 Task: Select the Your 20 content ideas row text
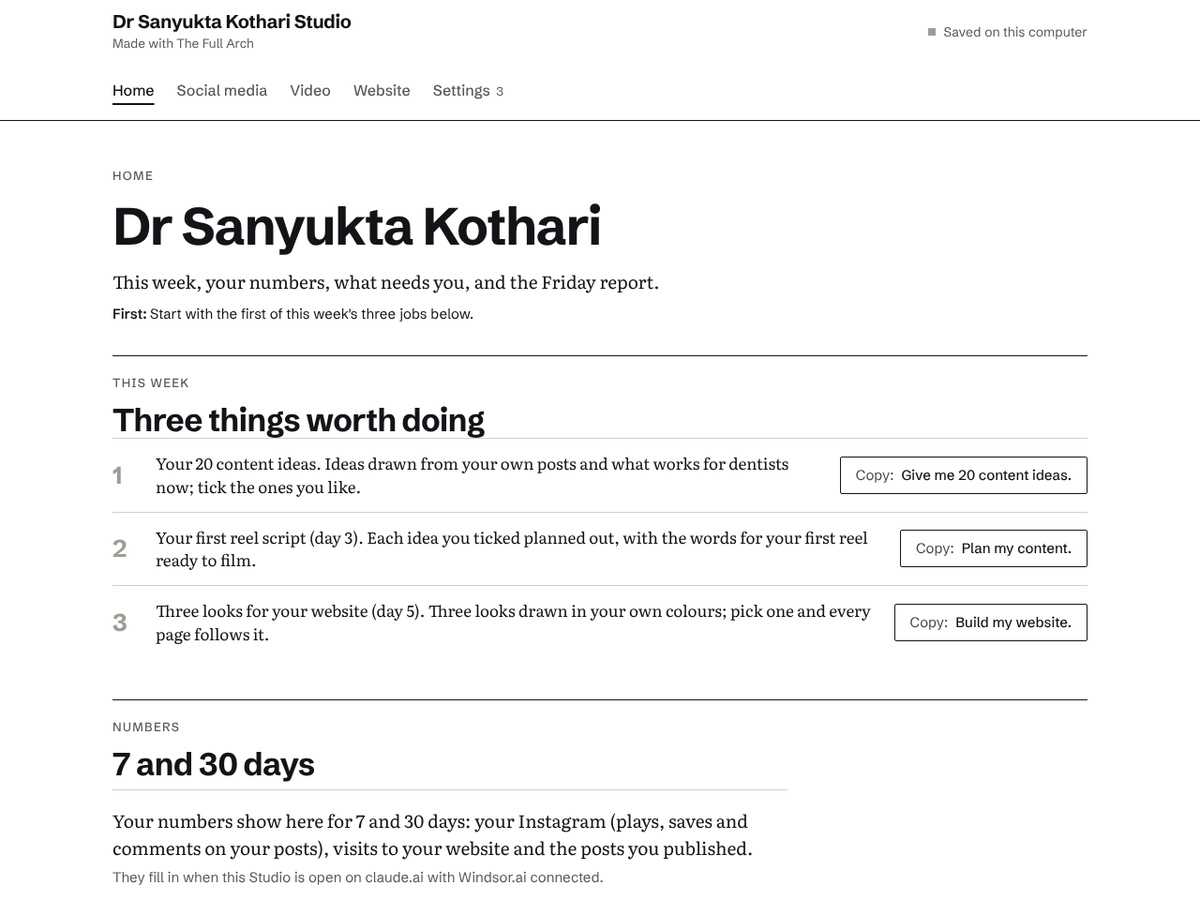pos(472,476)
